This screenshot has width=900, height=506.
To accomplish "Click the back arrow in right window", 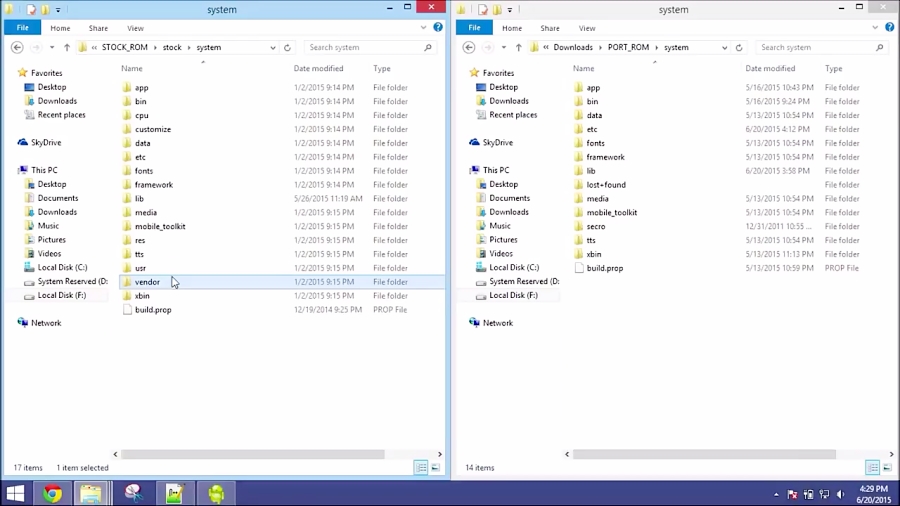I will coord(469,47).
